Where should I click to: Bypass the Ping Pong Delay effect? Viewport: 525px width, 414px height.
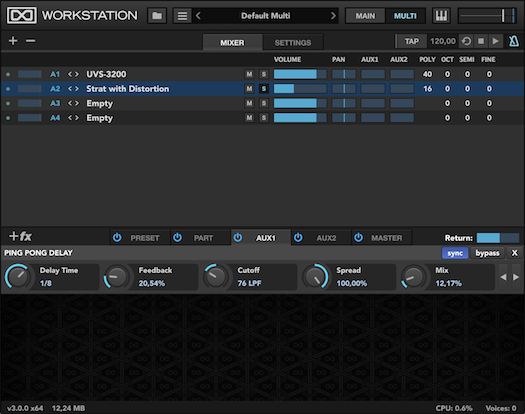coord(487,253)
